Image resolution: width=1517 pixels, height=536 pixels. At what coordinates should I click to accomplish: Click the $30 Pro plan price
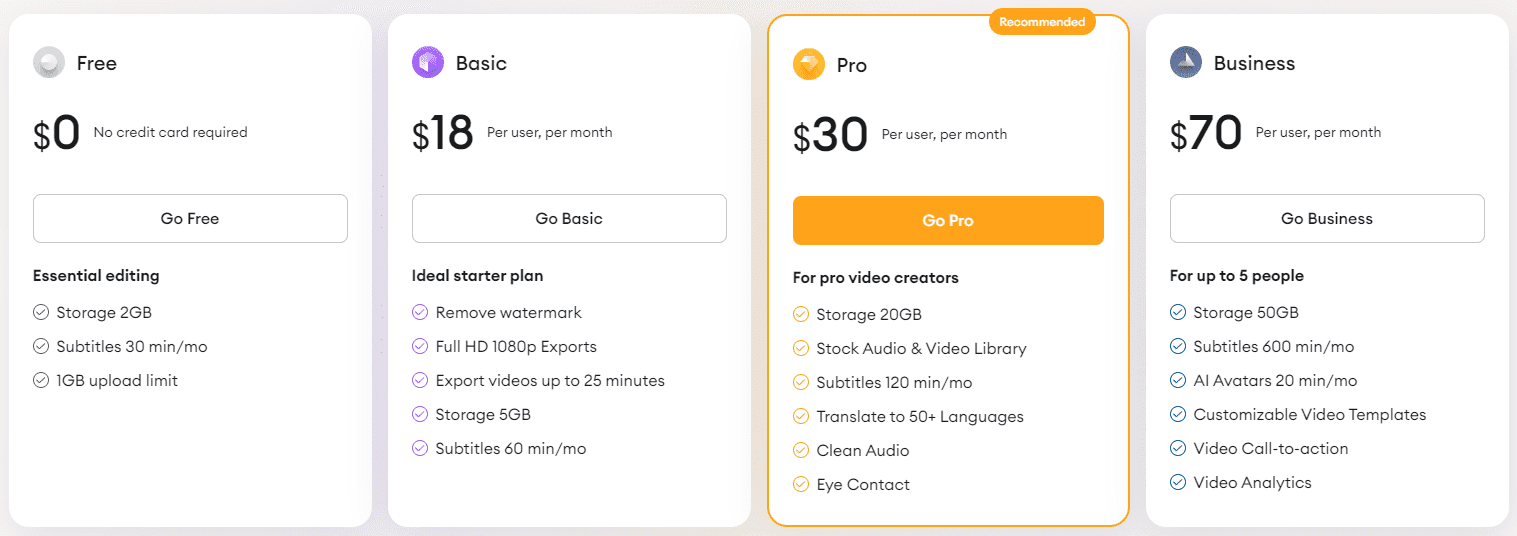pyautogui.click(x=831, y=136)
